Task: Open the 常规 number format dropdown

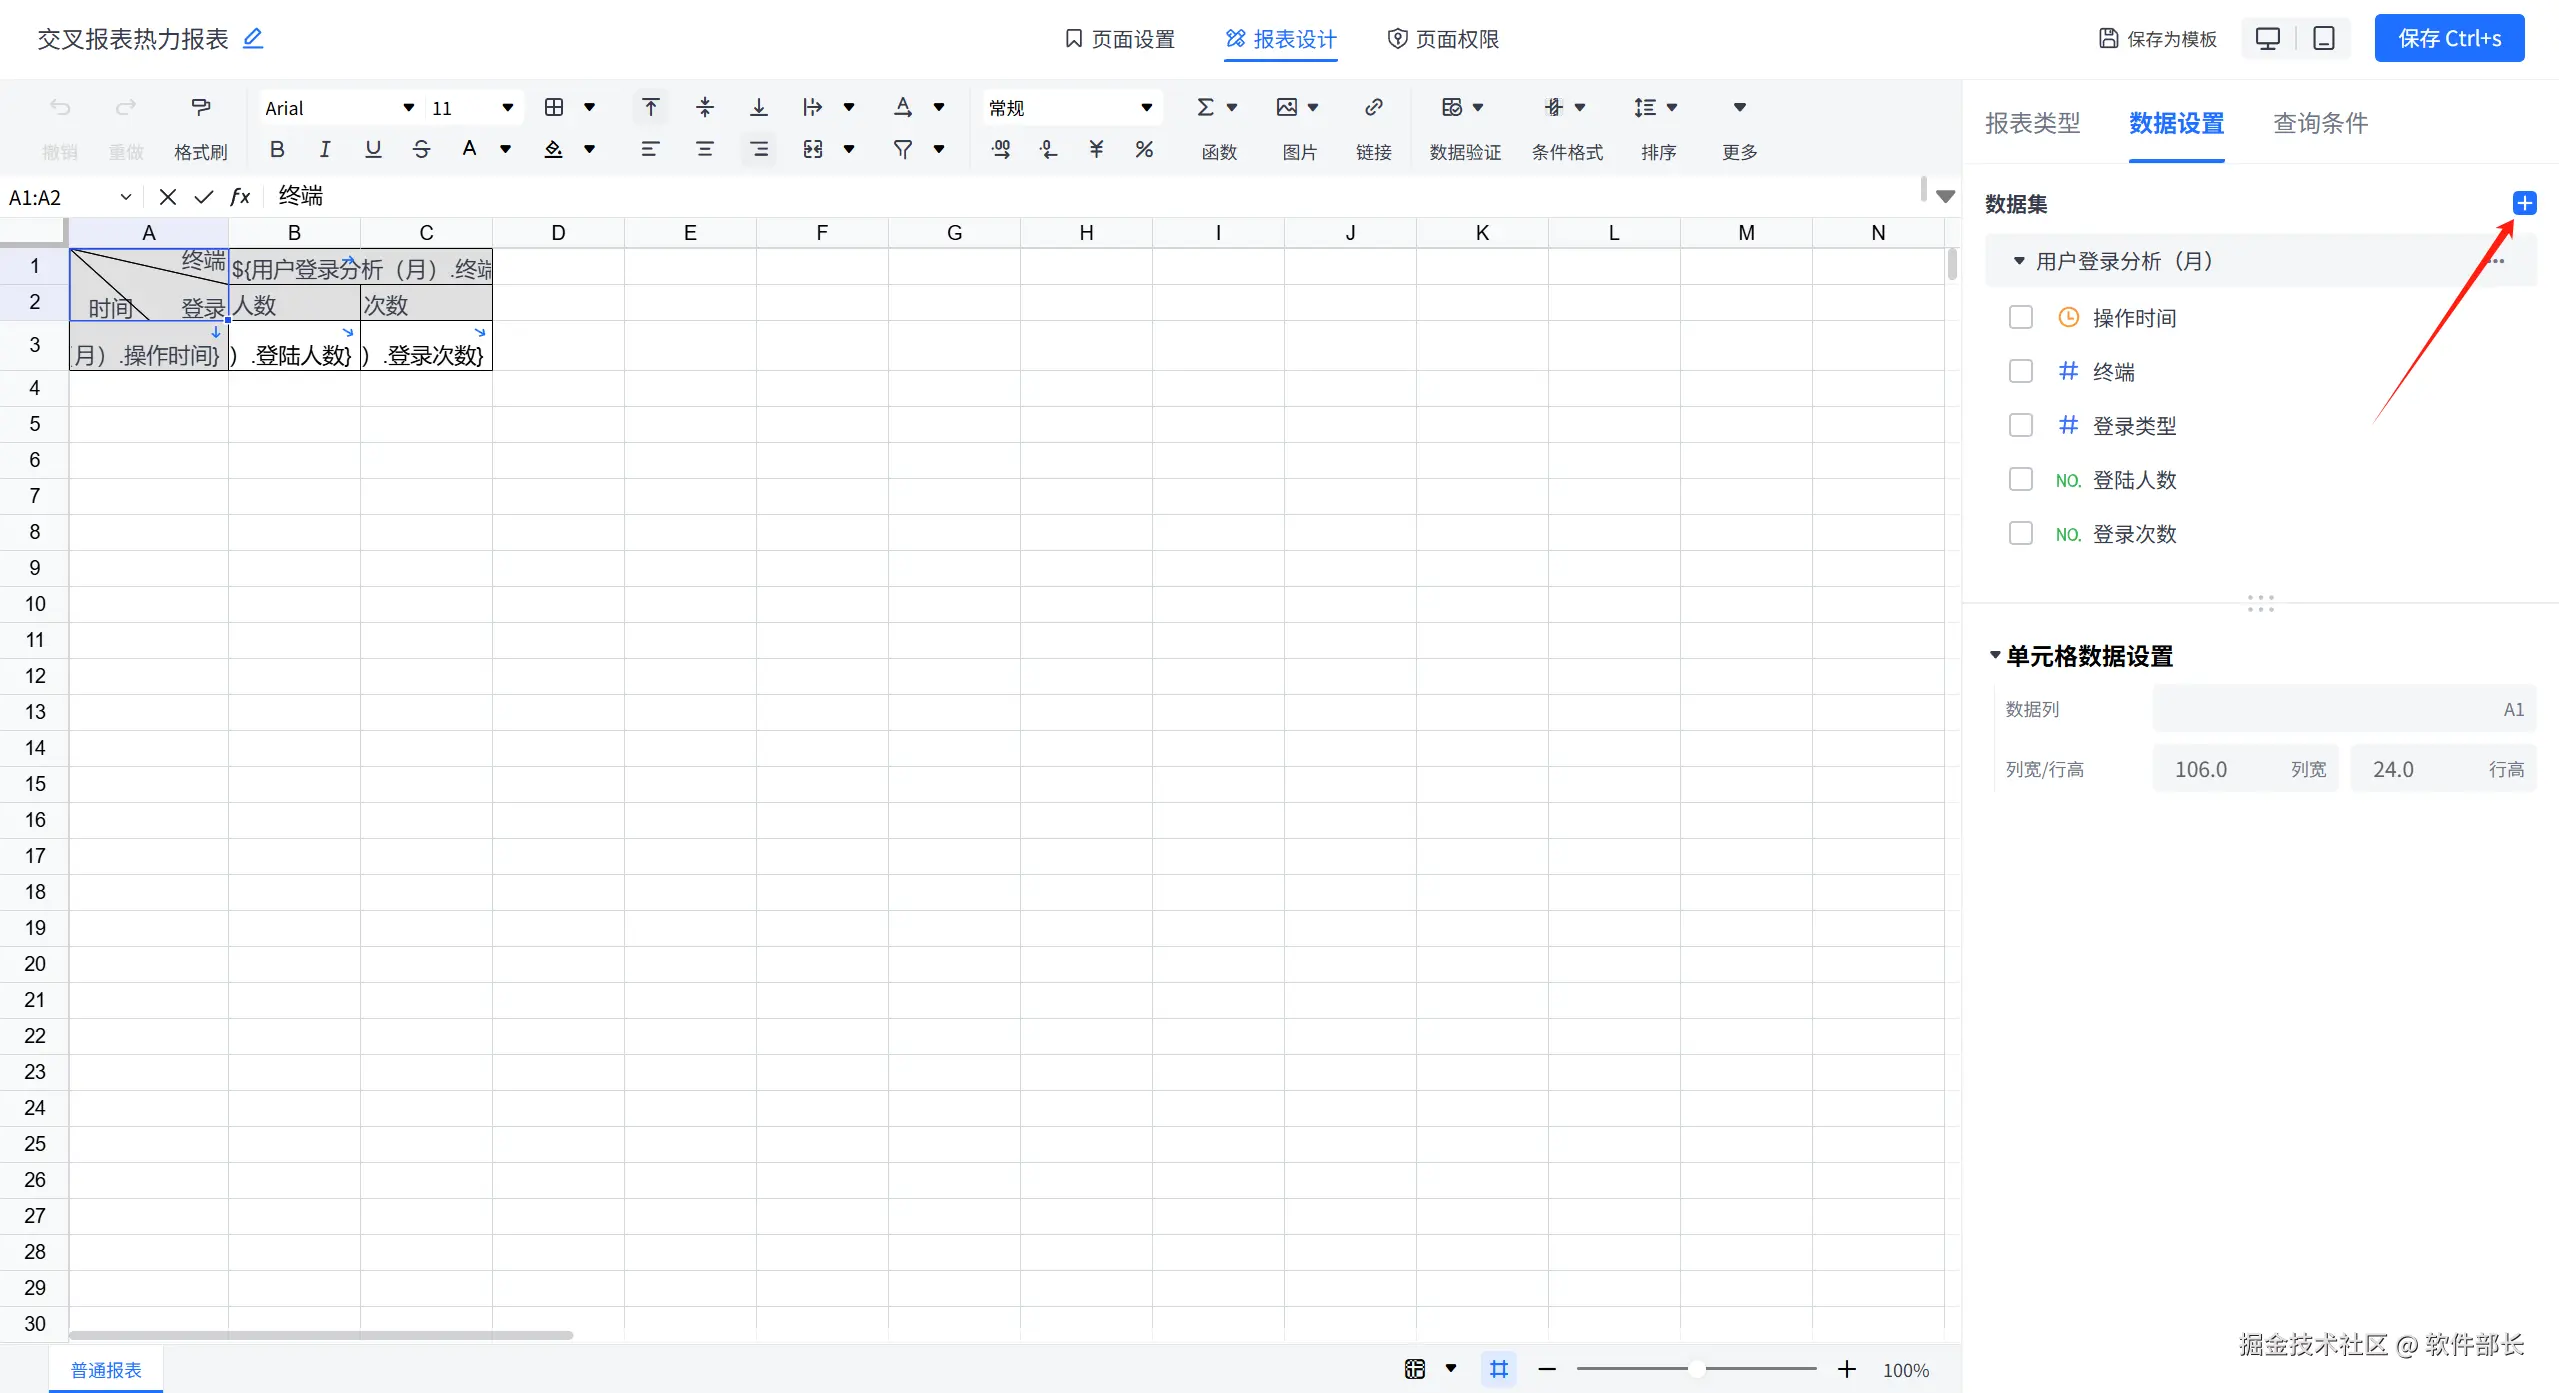Action: pos(1070,108)
